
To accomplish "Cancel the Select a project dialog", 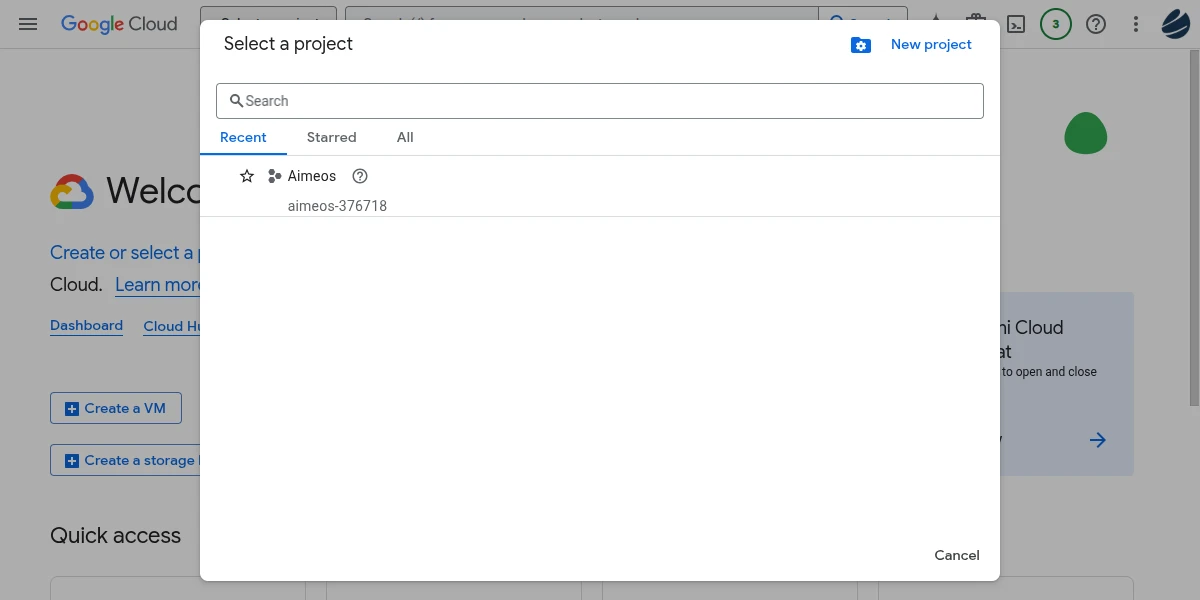I will [957, 555].
